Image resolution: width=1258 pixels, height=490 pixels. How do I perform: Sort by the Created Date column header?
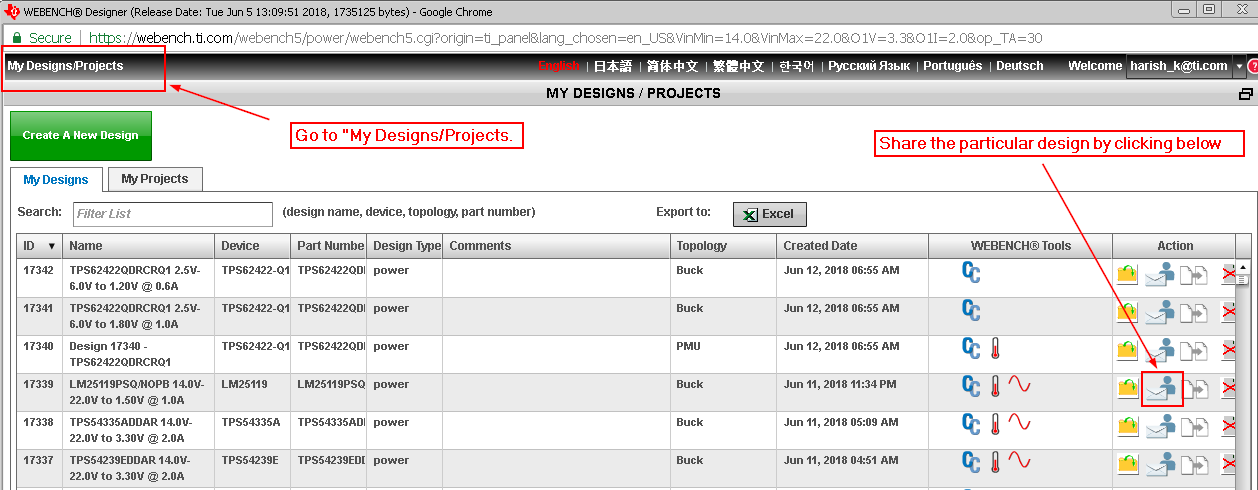(853, 246)
